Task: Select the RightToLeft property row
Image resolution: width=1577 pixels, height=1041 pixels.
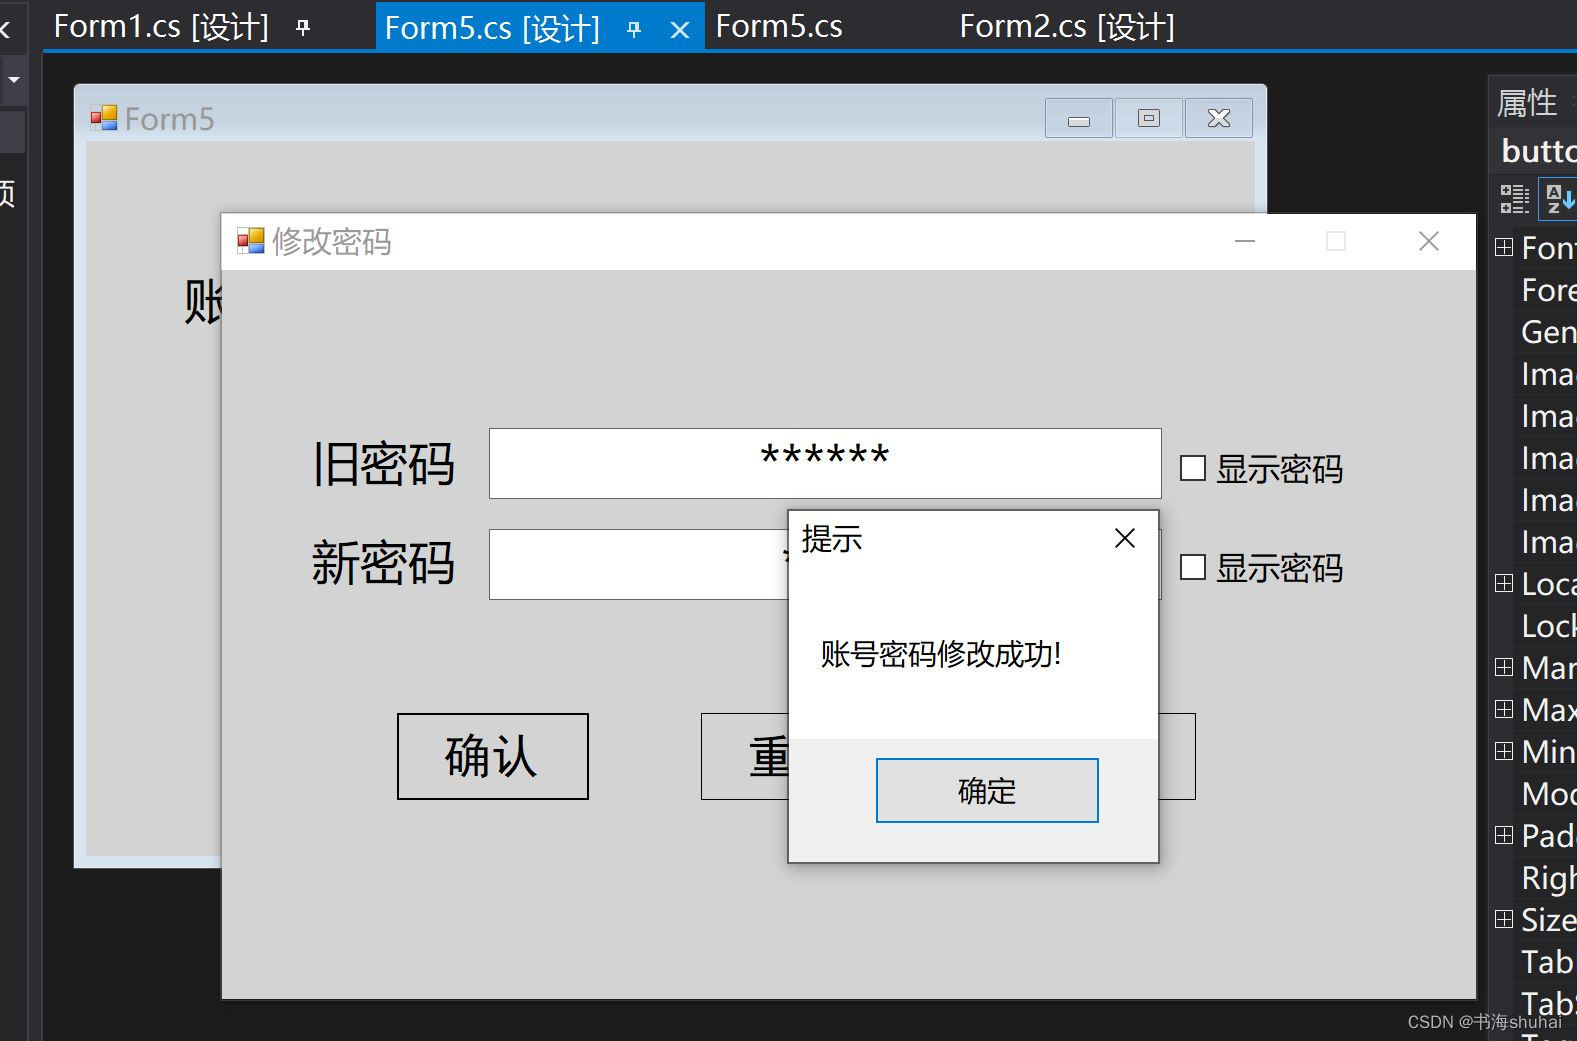Action: coord(1536,878)
